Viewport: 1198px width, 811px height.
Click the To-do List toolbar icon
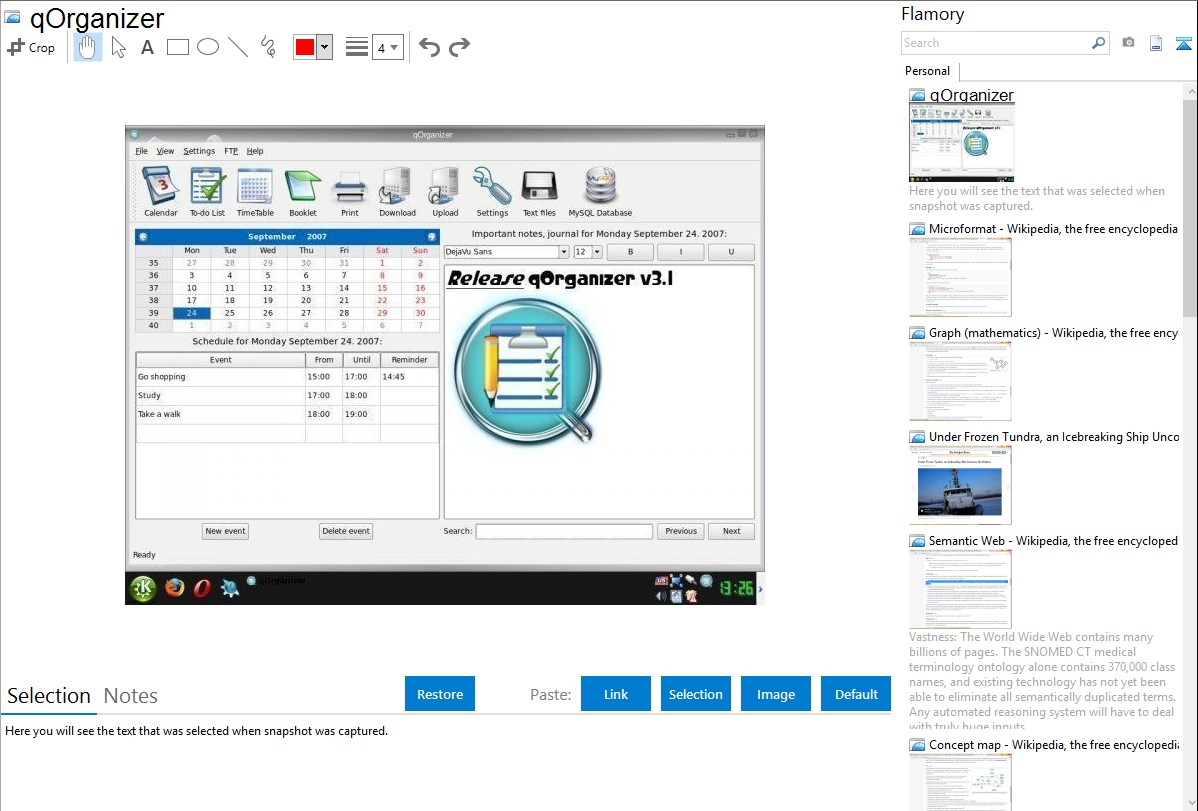point(207,192)
